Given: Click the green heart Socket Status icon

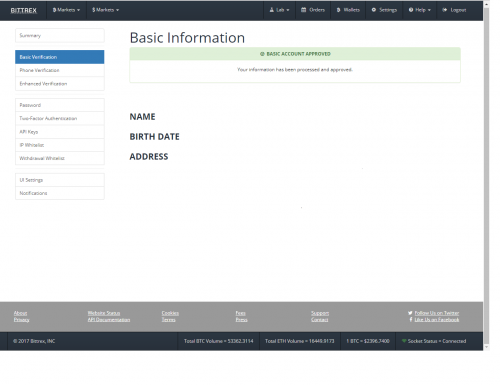Looking at the screenshot, I should click(x=404, y=341).
